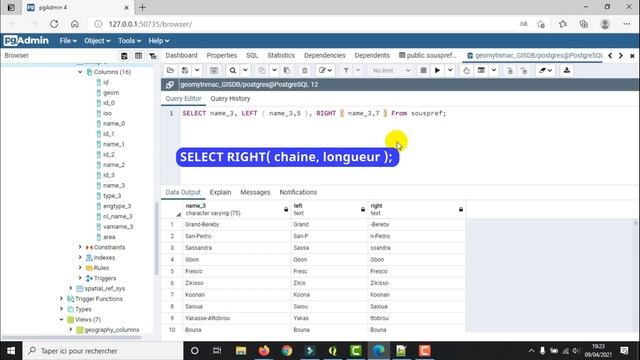The width and height of the screenshot is (640, 360).
Task: Collapse the Columns (16) tree node
Action: (80, 72)
